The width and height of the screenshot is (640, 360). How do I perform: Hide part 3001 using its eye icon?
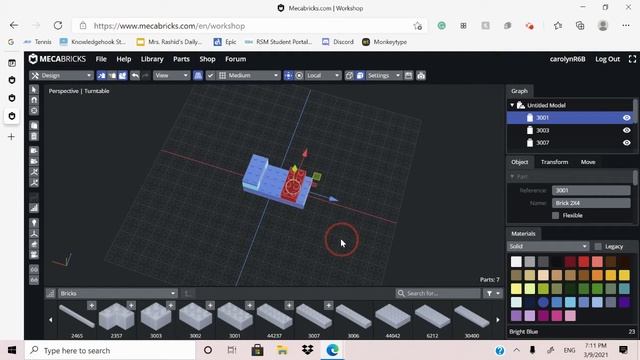pos(627,118)
